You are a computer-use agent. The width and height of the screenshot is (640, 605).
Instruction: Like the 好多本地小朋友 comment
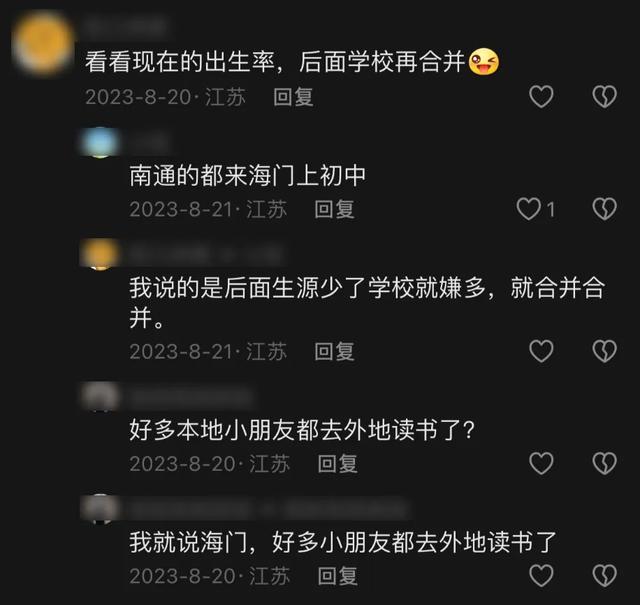click(541, 463)
